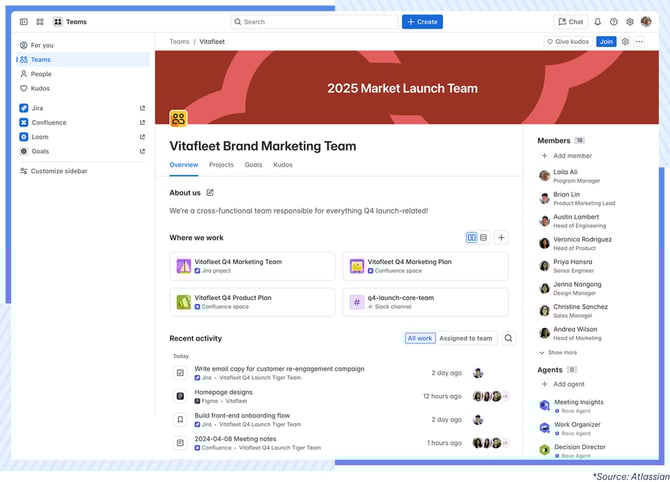This screenshot has width=670, height=482.
Task: Select Kudos in sidebar
Action: coord(83,88)
